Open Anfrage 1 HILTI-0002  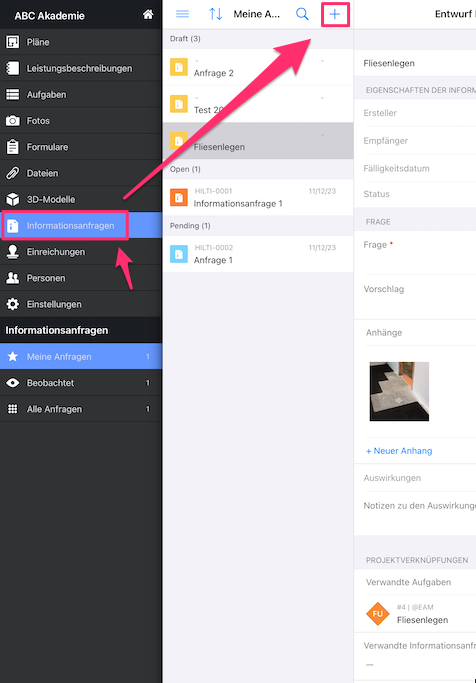[x=258, y=254]
